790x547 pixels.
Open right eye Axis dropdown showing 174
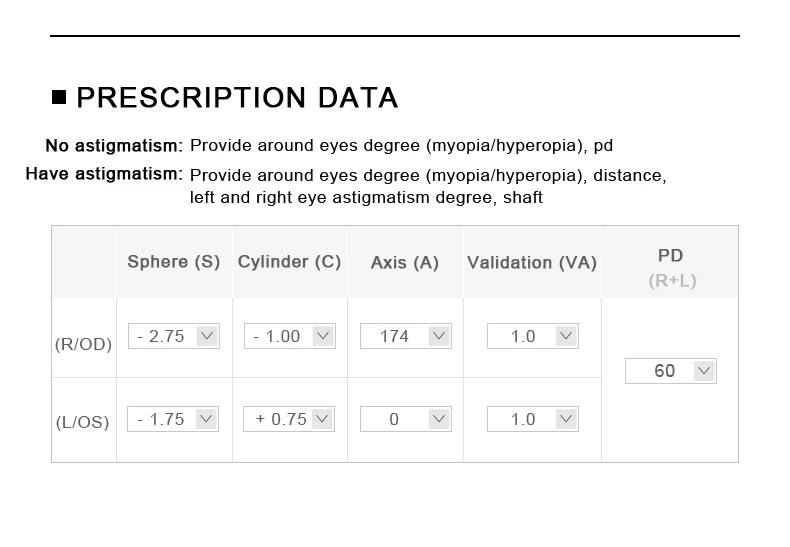click(x=405, y=336)
